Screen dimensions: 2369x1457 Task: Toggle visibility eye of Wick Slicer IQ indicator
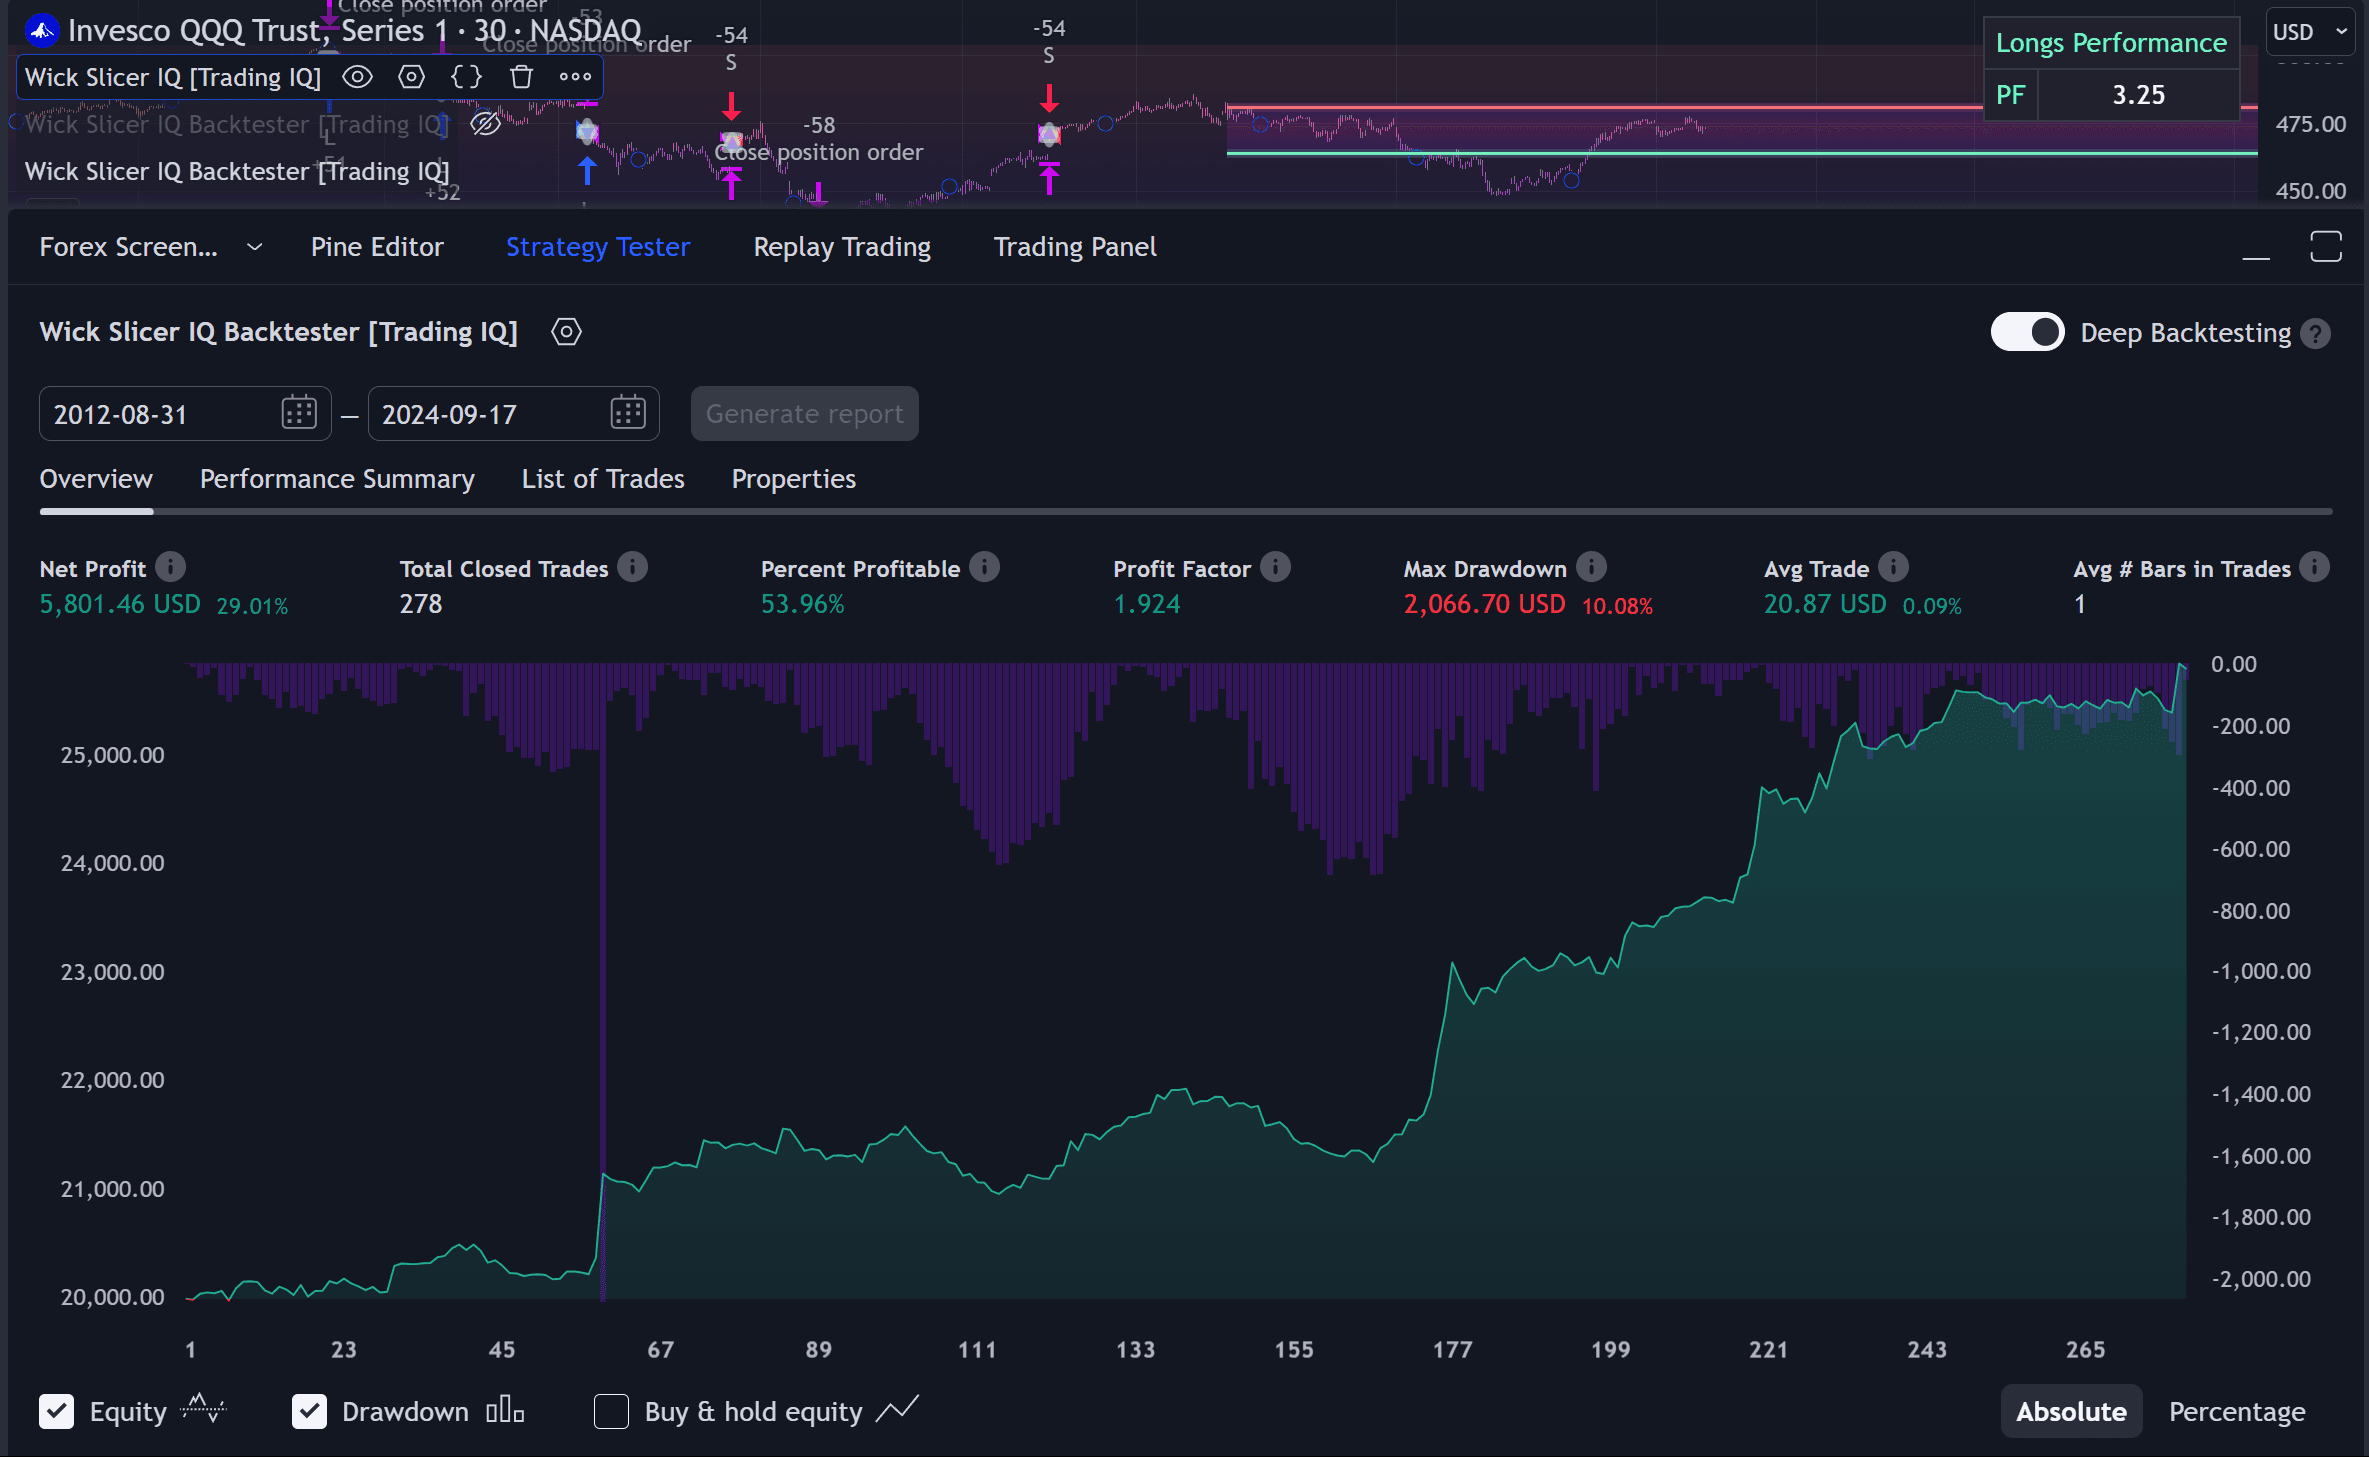pos(357,77)
